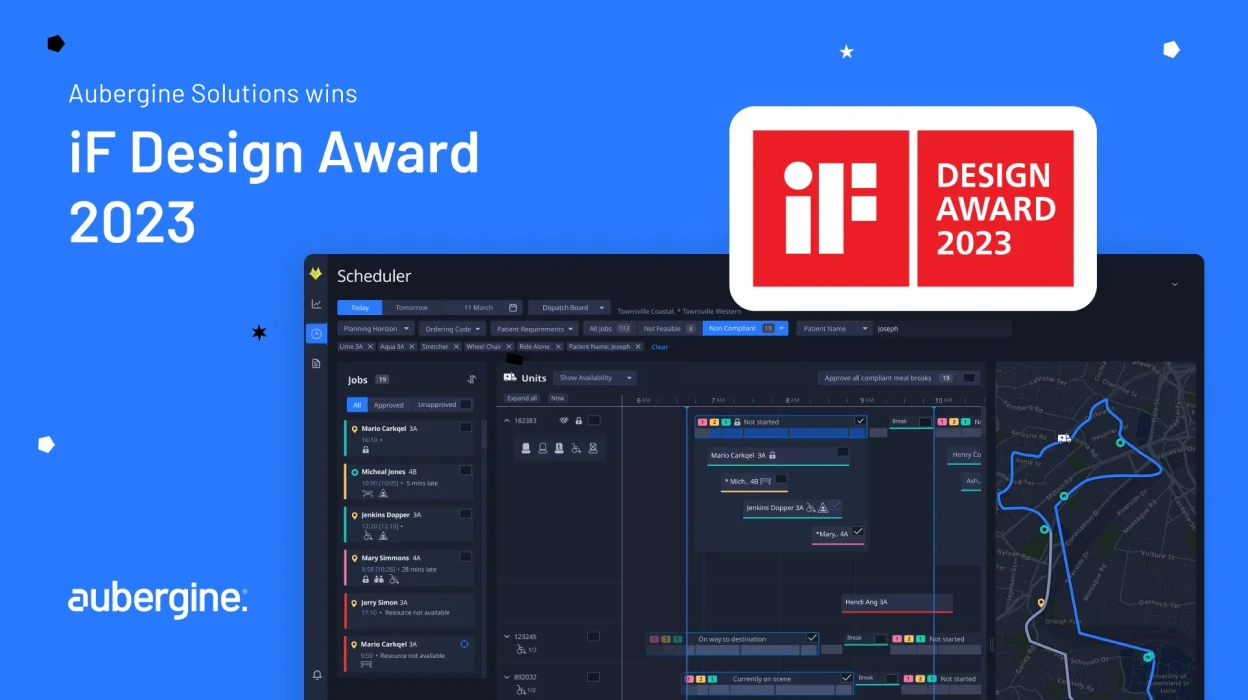
Task: Select the clock scheduler sidebar icon
Action: coord(316,333)
